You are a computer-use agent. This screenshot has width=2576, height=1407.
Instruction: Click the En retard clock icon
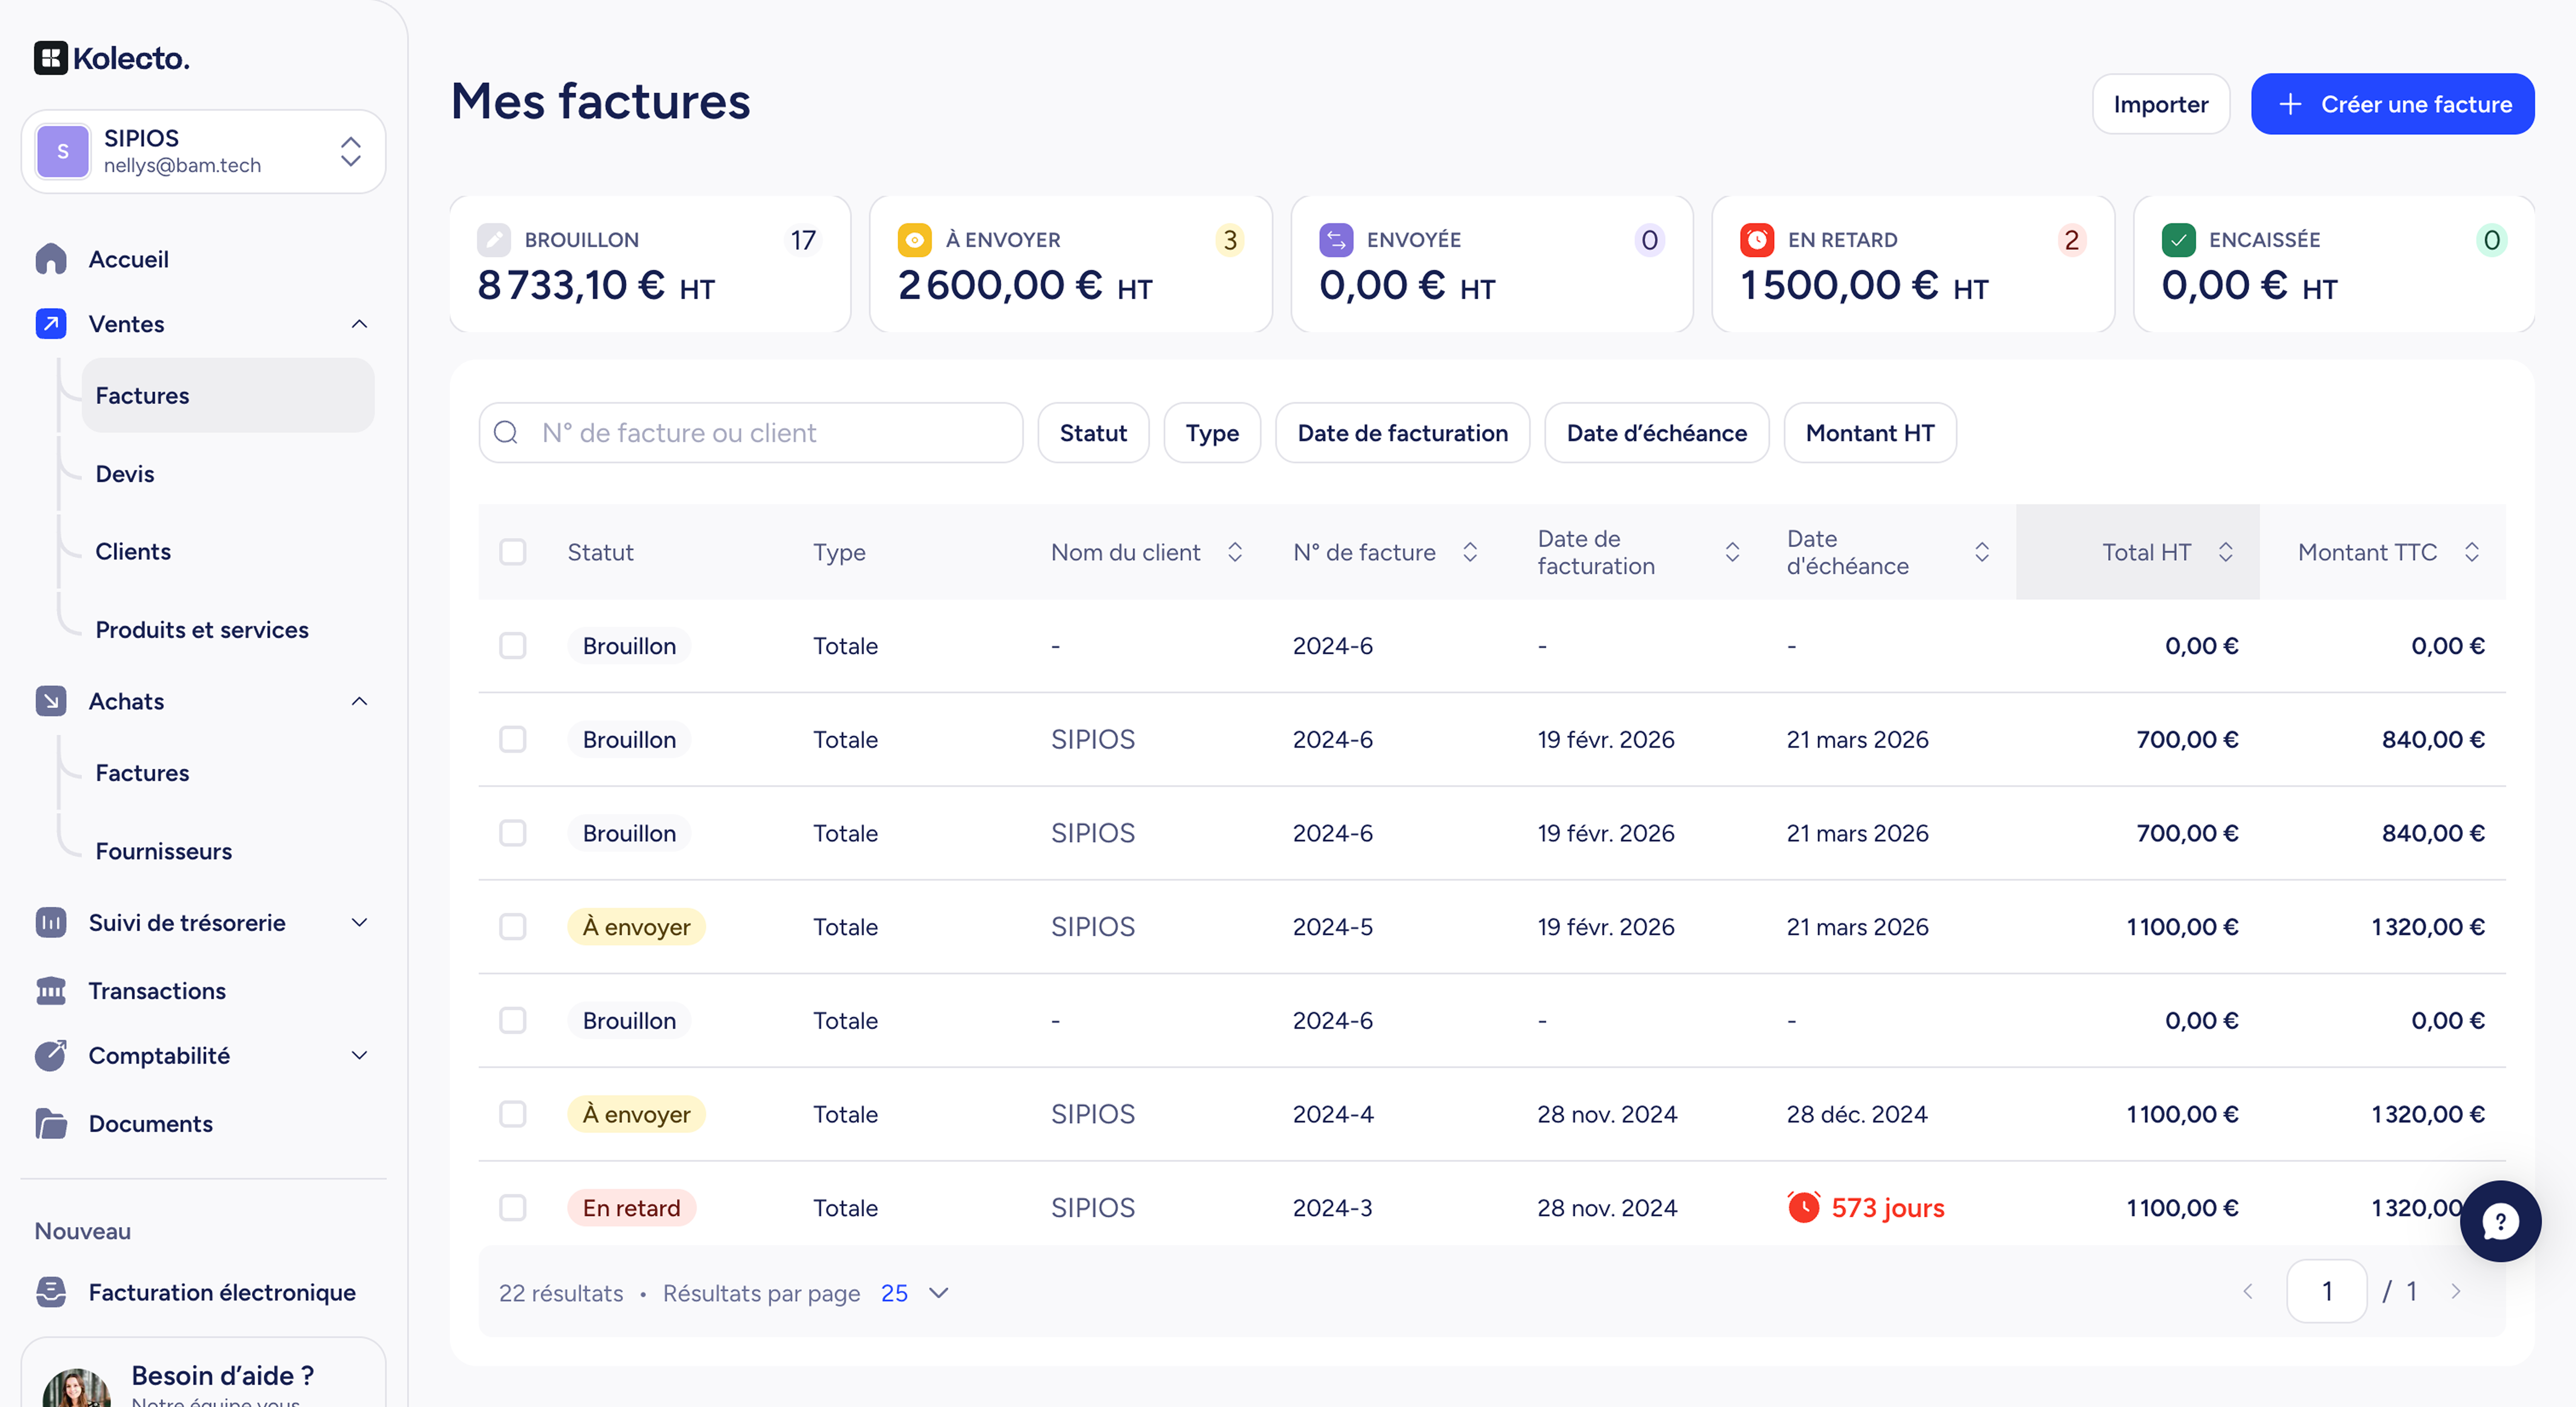[1757, 240]
